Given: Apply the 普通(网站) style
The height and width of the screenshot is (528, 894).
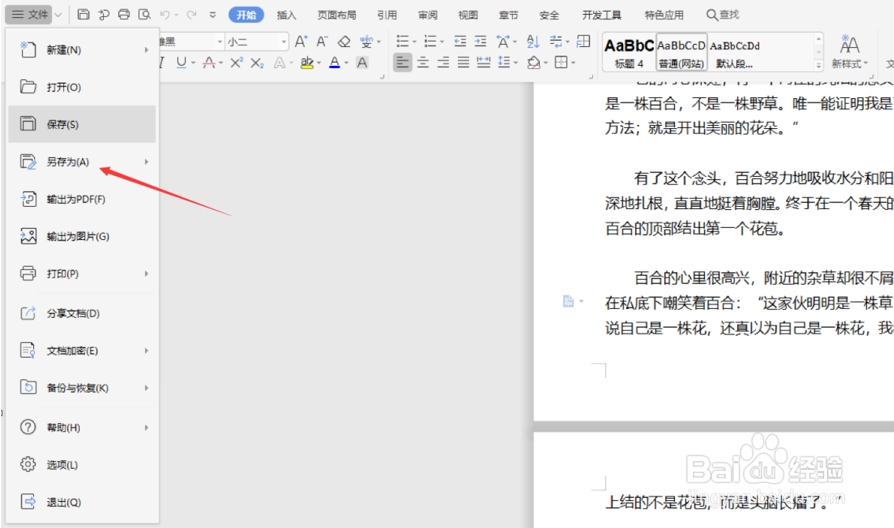Looking at the screenshot, I should point(681,52).
